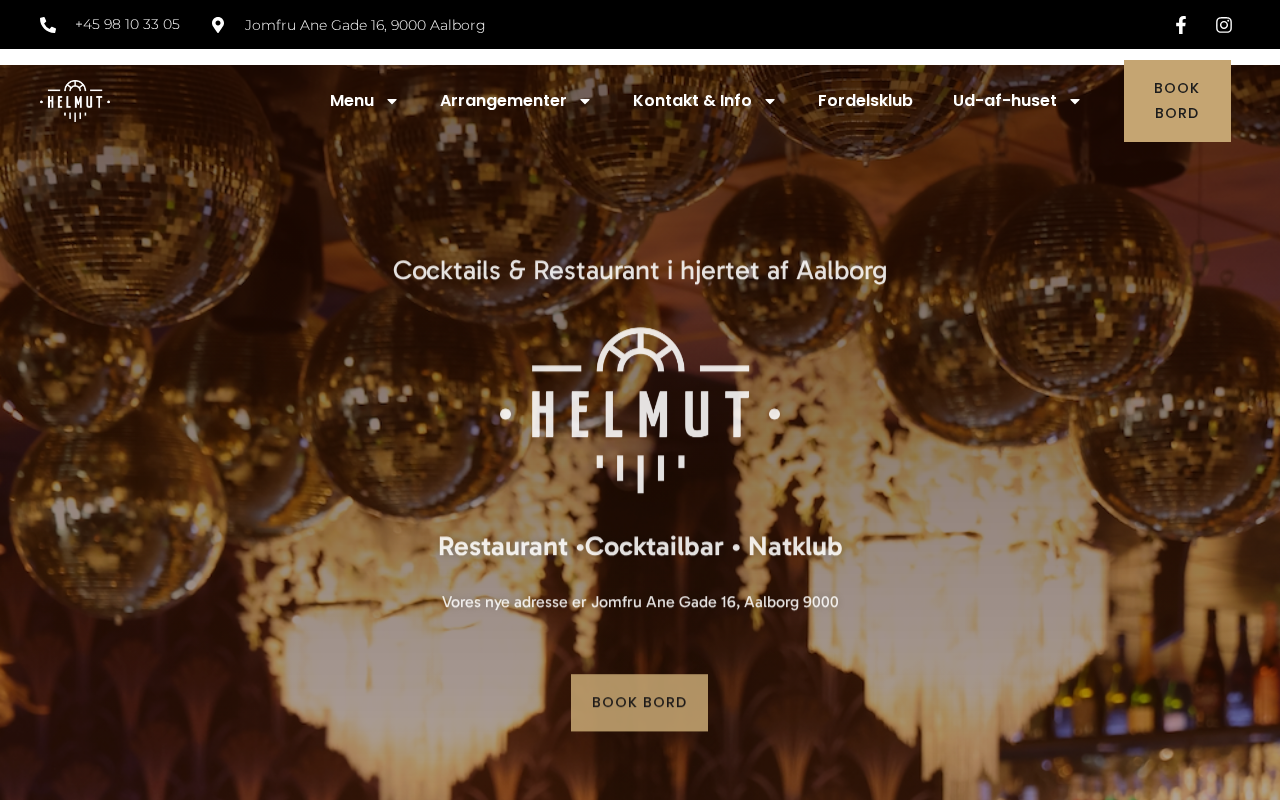Click the map pin location icon
Image resolution: width=1280 pixels, height=800 pixels.
218,25
